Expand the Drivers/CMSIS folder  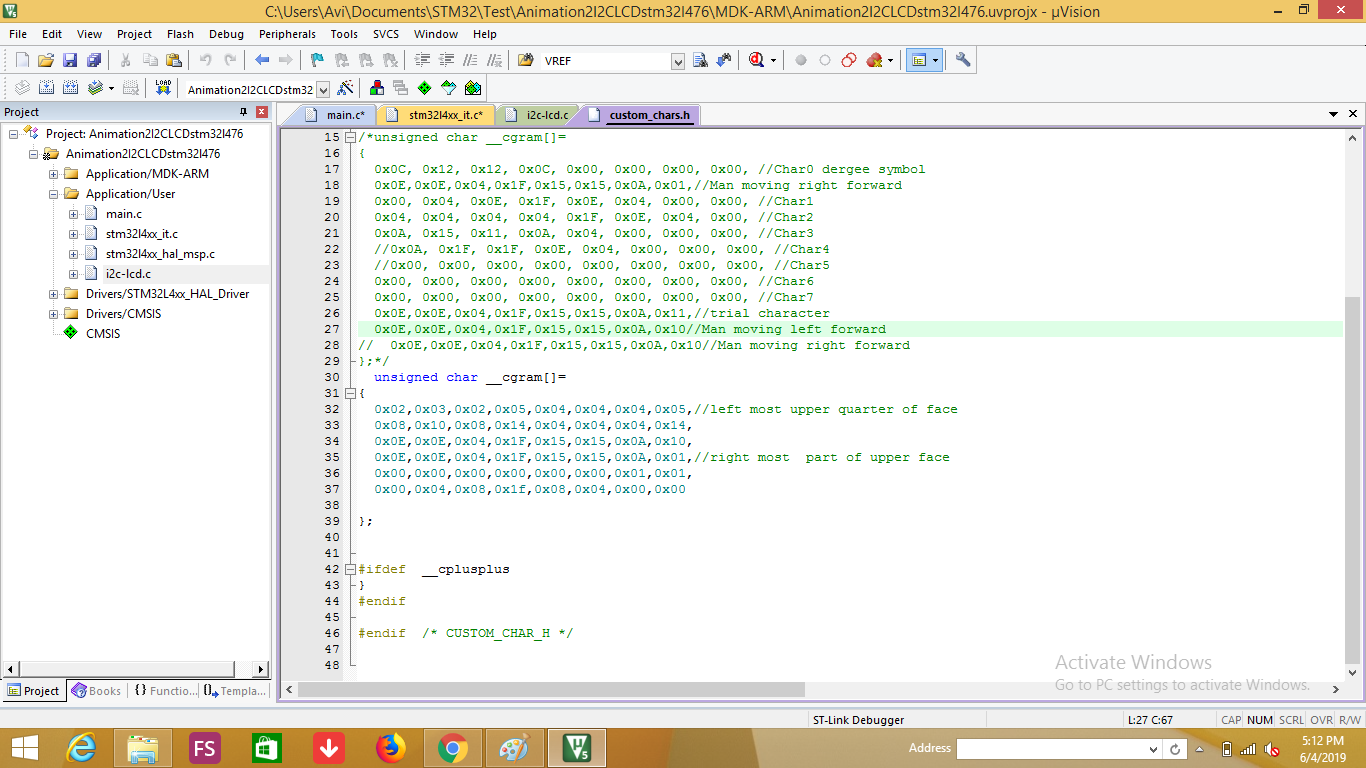click(54, 314)
